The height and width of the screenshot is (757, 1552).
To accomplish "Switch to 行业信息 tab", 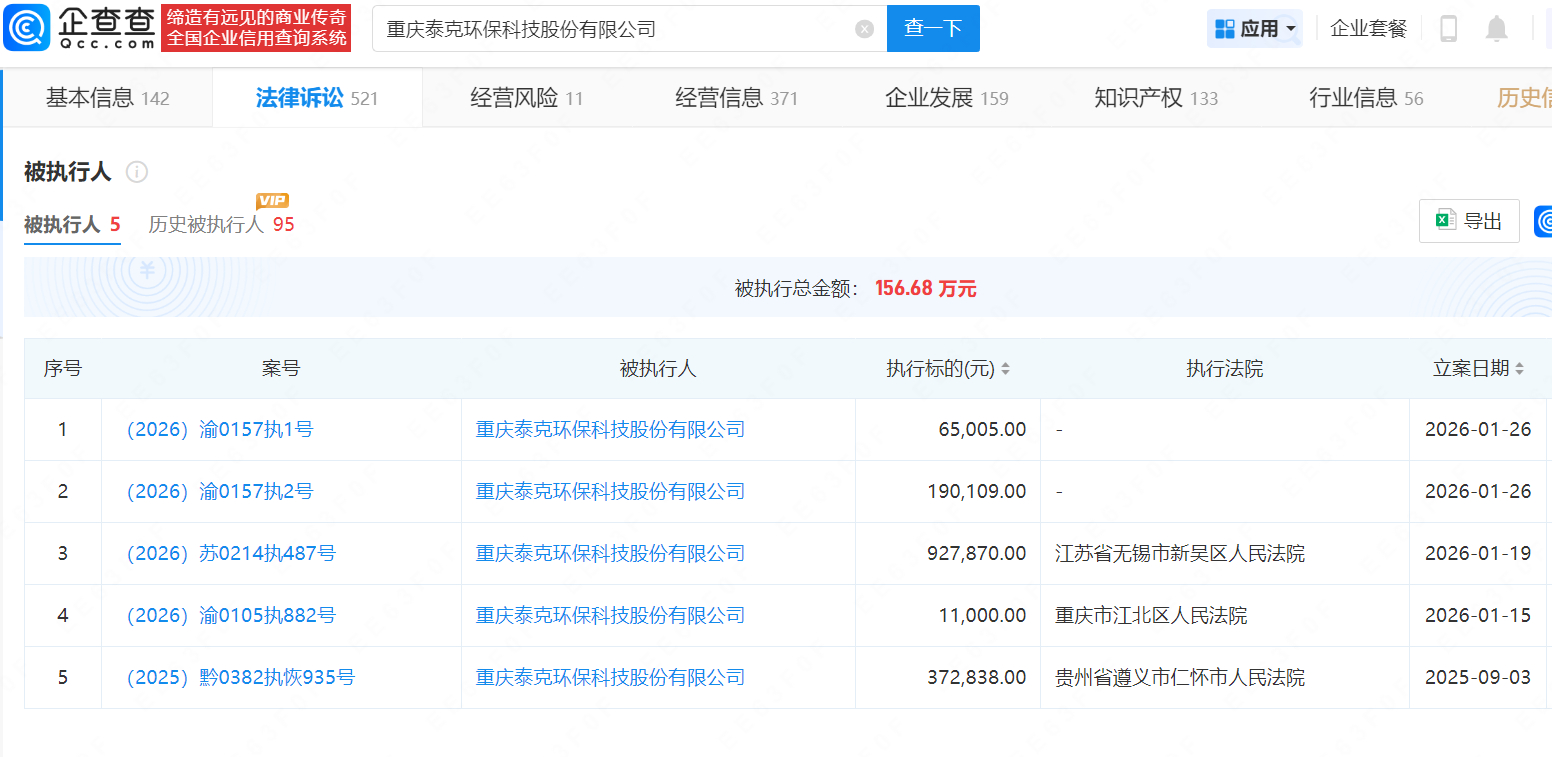I will coord(1367,98).
